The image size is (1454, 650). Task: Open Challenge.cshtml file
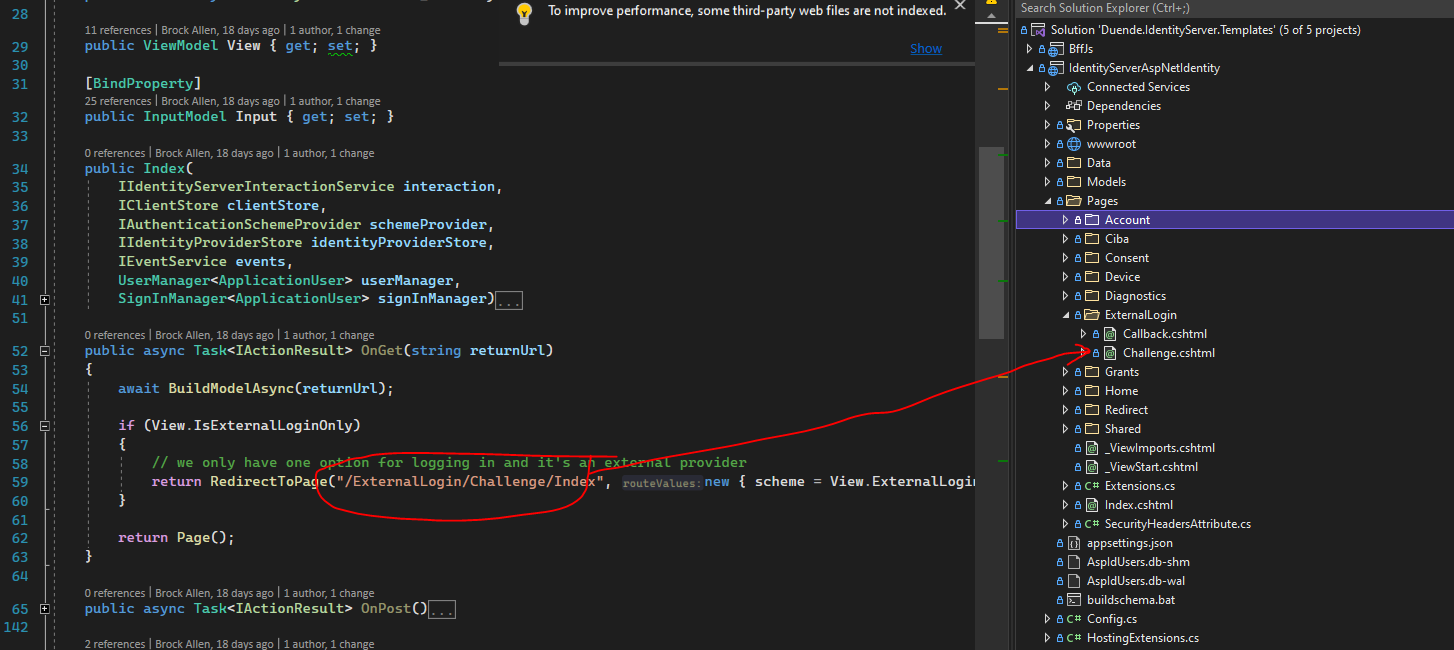tap(1169, 353)
